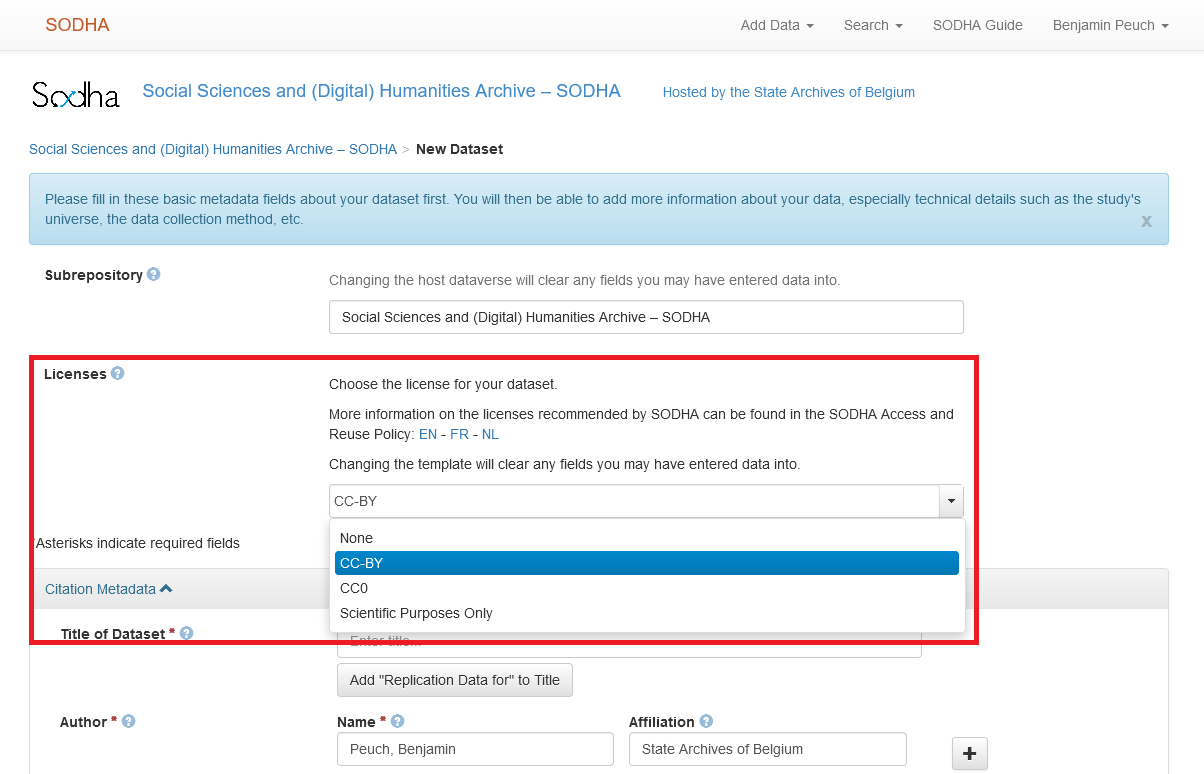Screen dimensions: 1204x774
Task: Select Scientific Purposes Only license
Action: tap(647, 613)
